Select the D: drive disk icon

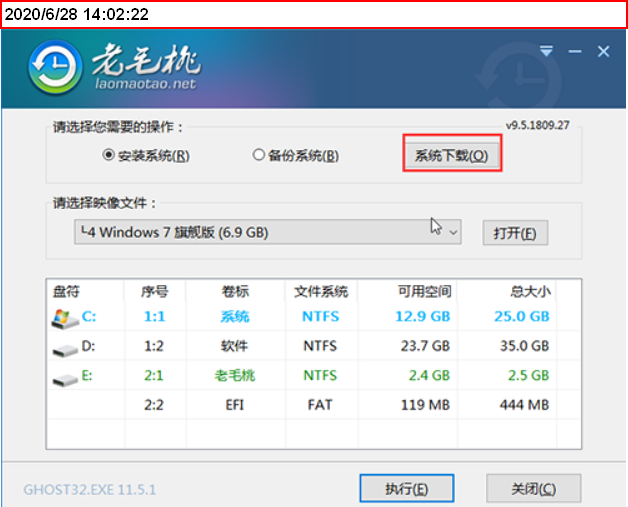(x=65, y=350)
